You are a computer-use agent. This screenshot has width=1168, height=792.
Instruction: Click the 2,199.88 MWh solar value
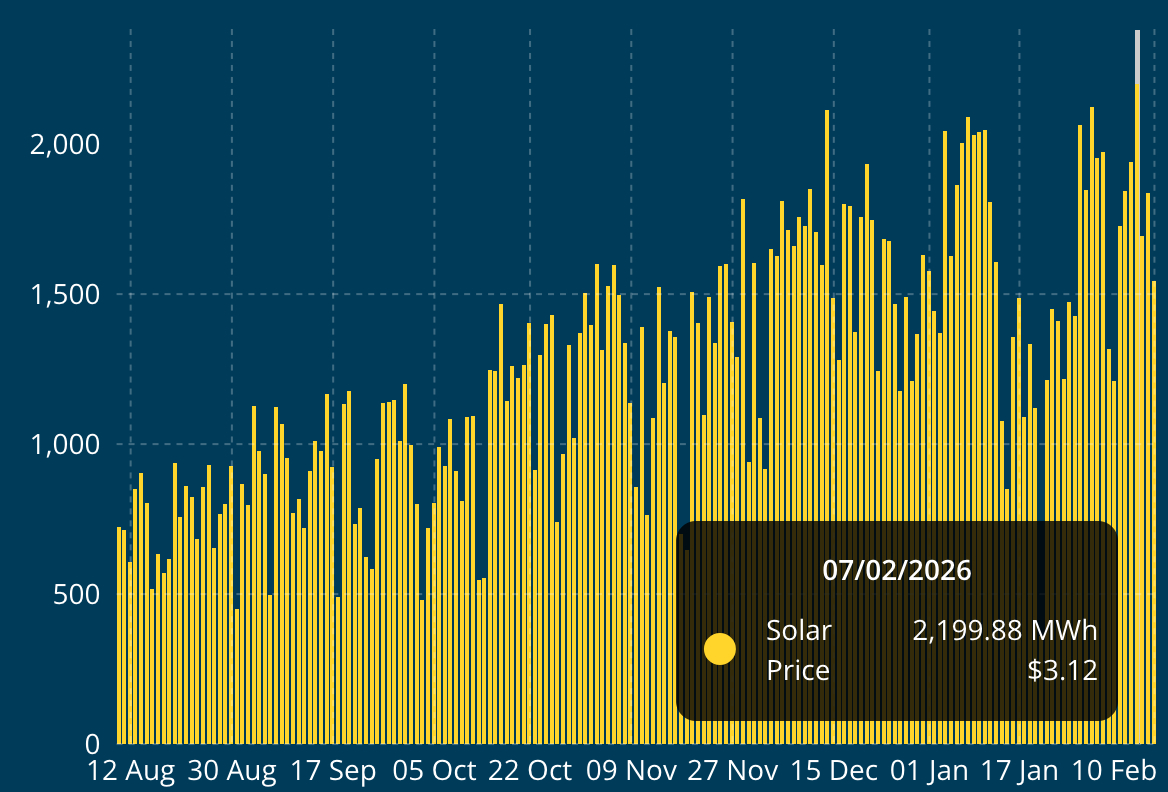click(1004, 631)
